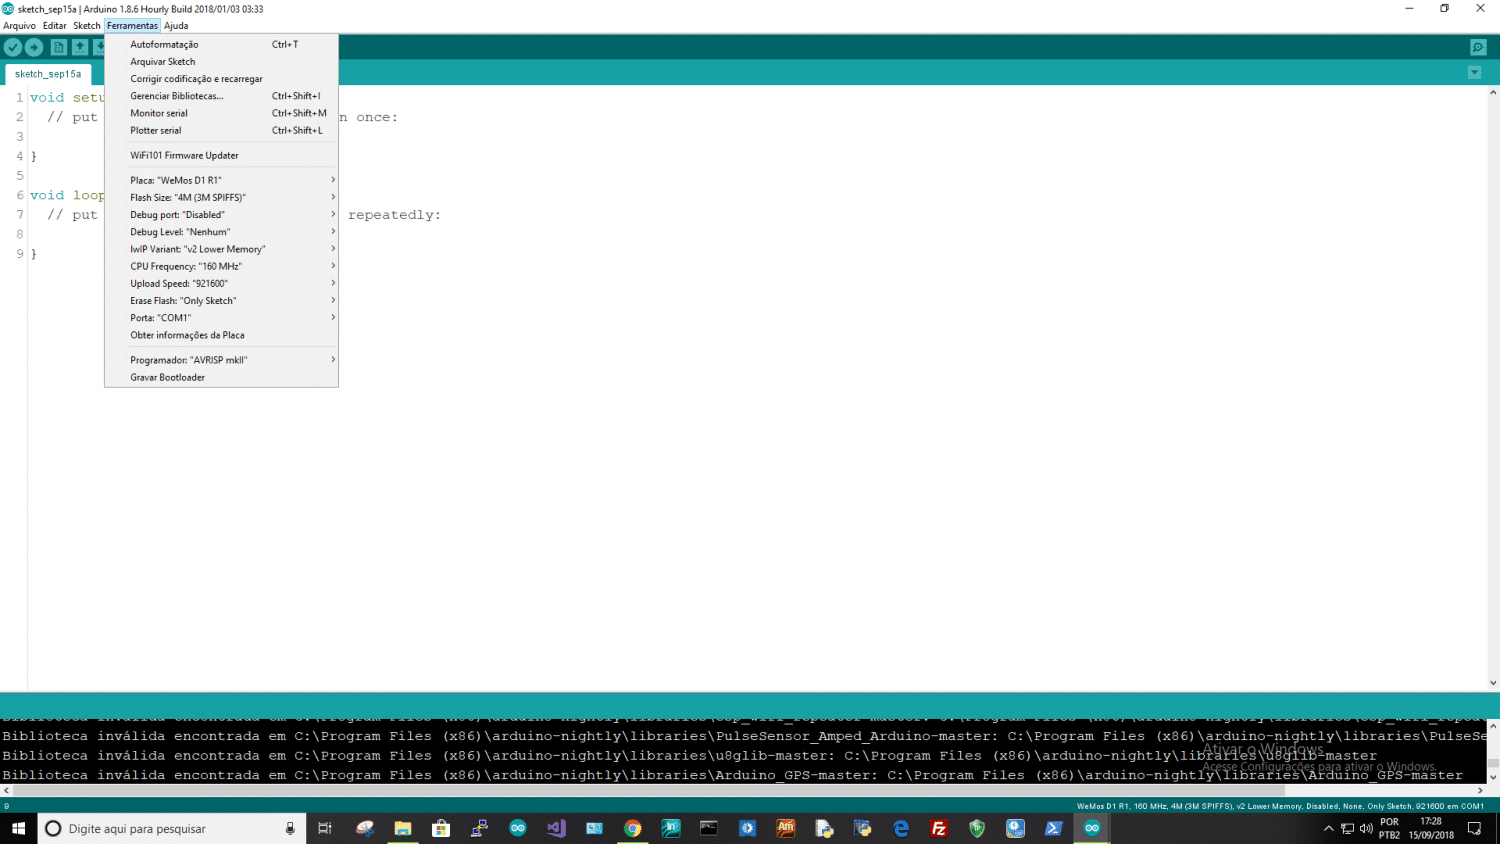The height and width of the screenshot is (844, 1500).
Task: Click the Windows search box
Action: coord(170,828)
